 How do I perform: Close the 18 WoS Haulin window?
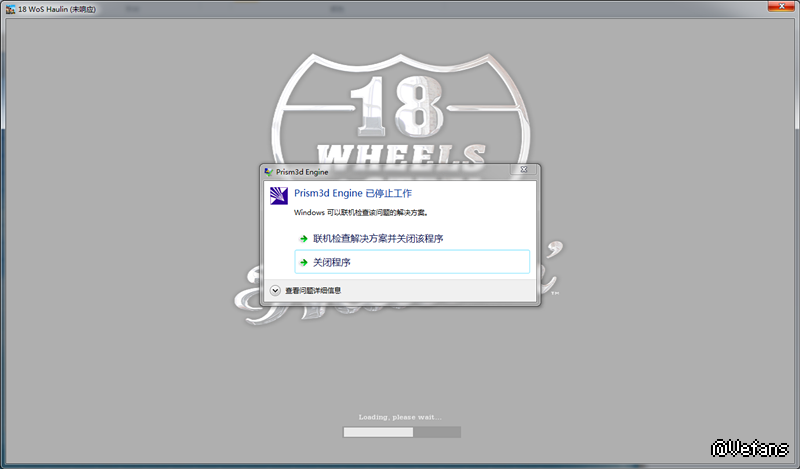(781, 6)
